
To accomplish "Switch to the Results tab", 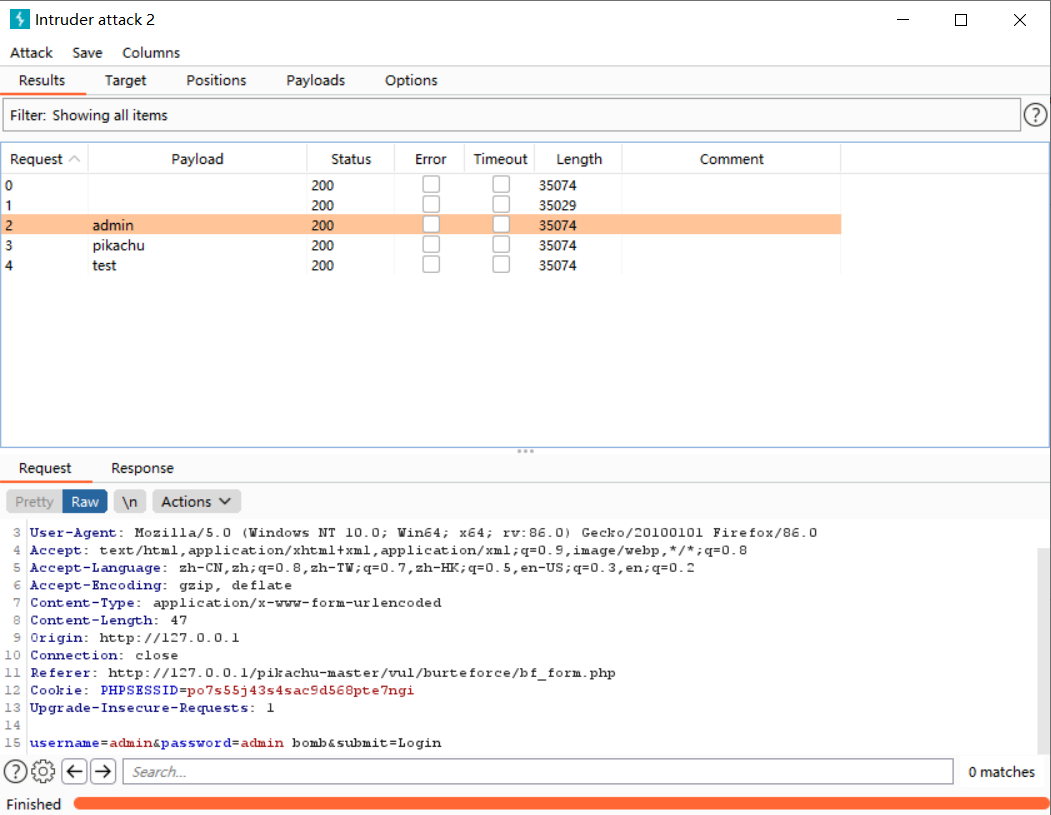I will pyautogui.click(x=42, y=80).
